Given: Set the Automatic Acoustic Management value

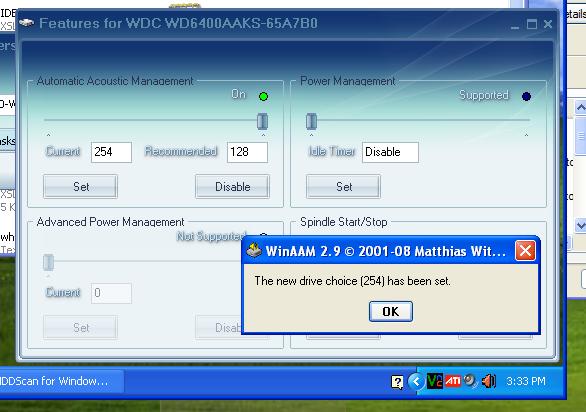Looking at the screenshot, I should tap(80, 186).
